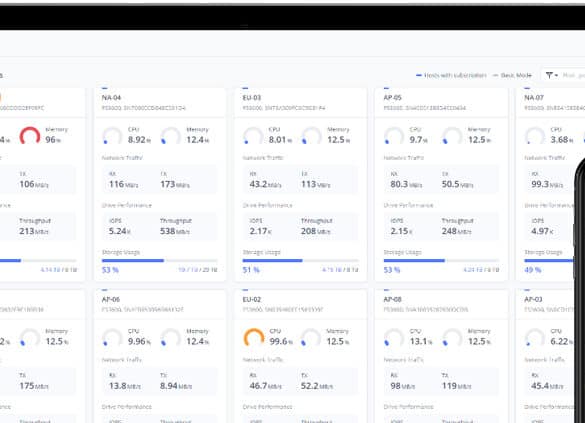This screenshot has height=423, width=585.
Task: Select EU-02 RX value 46.7 MB/s
Action: tap(265, 386)
